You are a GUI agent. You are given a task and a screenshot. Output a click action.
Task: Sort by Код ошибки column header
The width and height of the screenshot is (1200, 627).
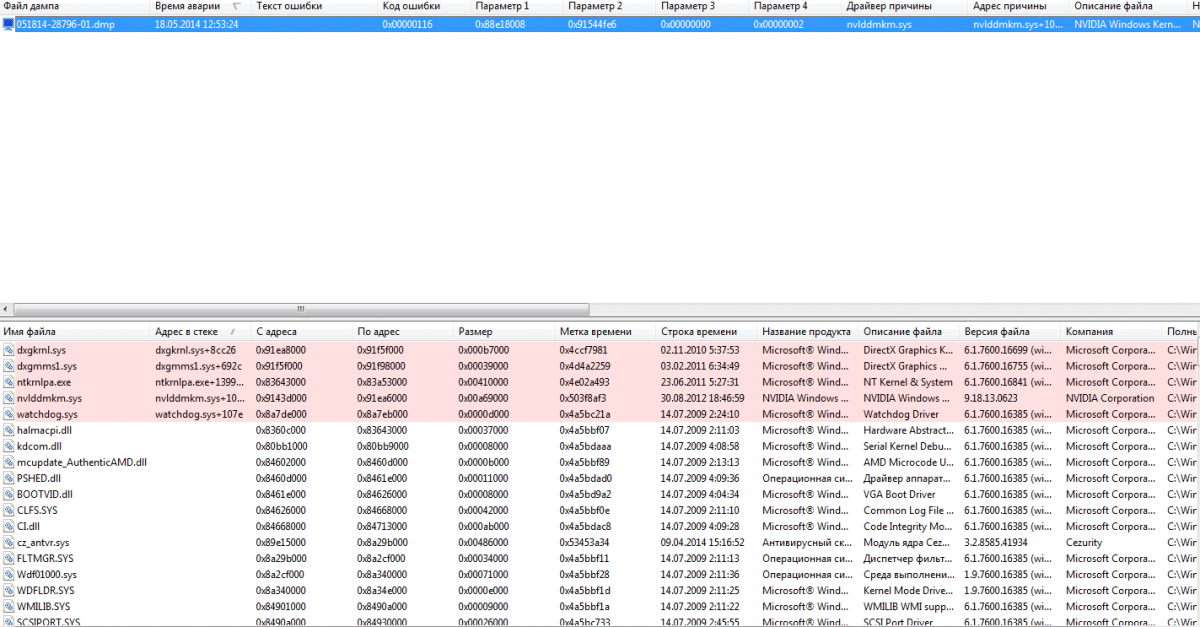(x=425, y=6)
